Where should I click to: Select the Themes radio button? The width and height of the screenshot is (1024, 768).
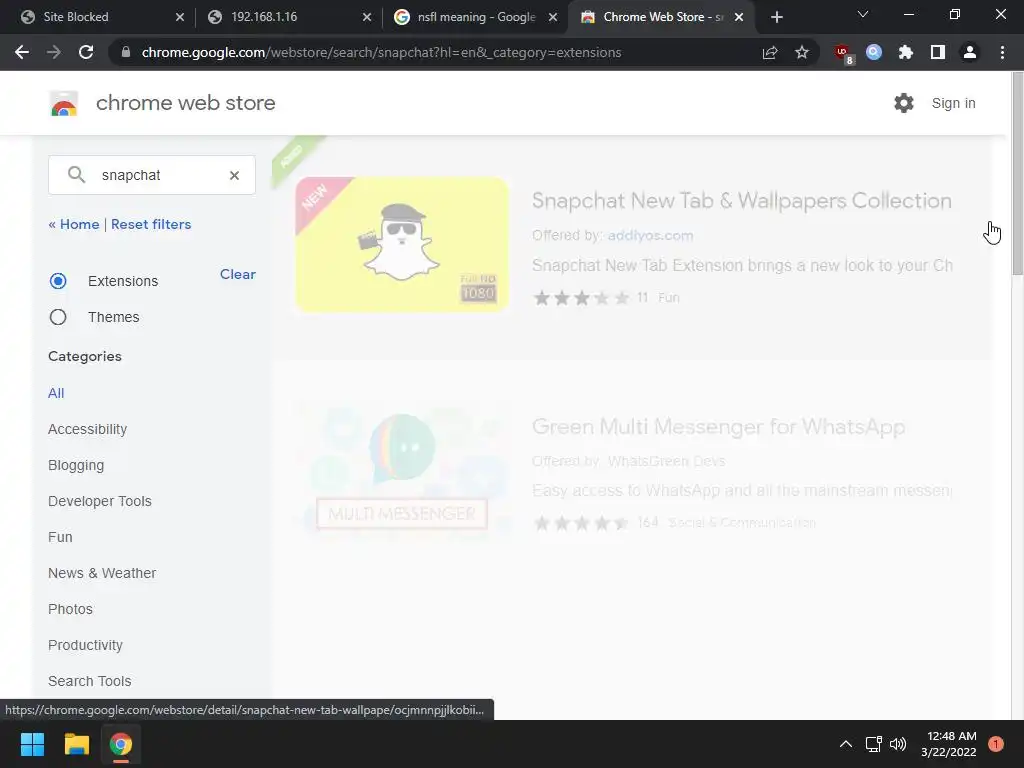point(58,317)
